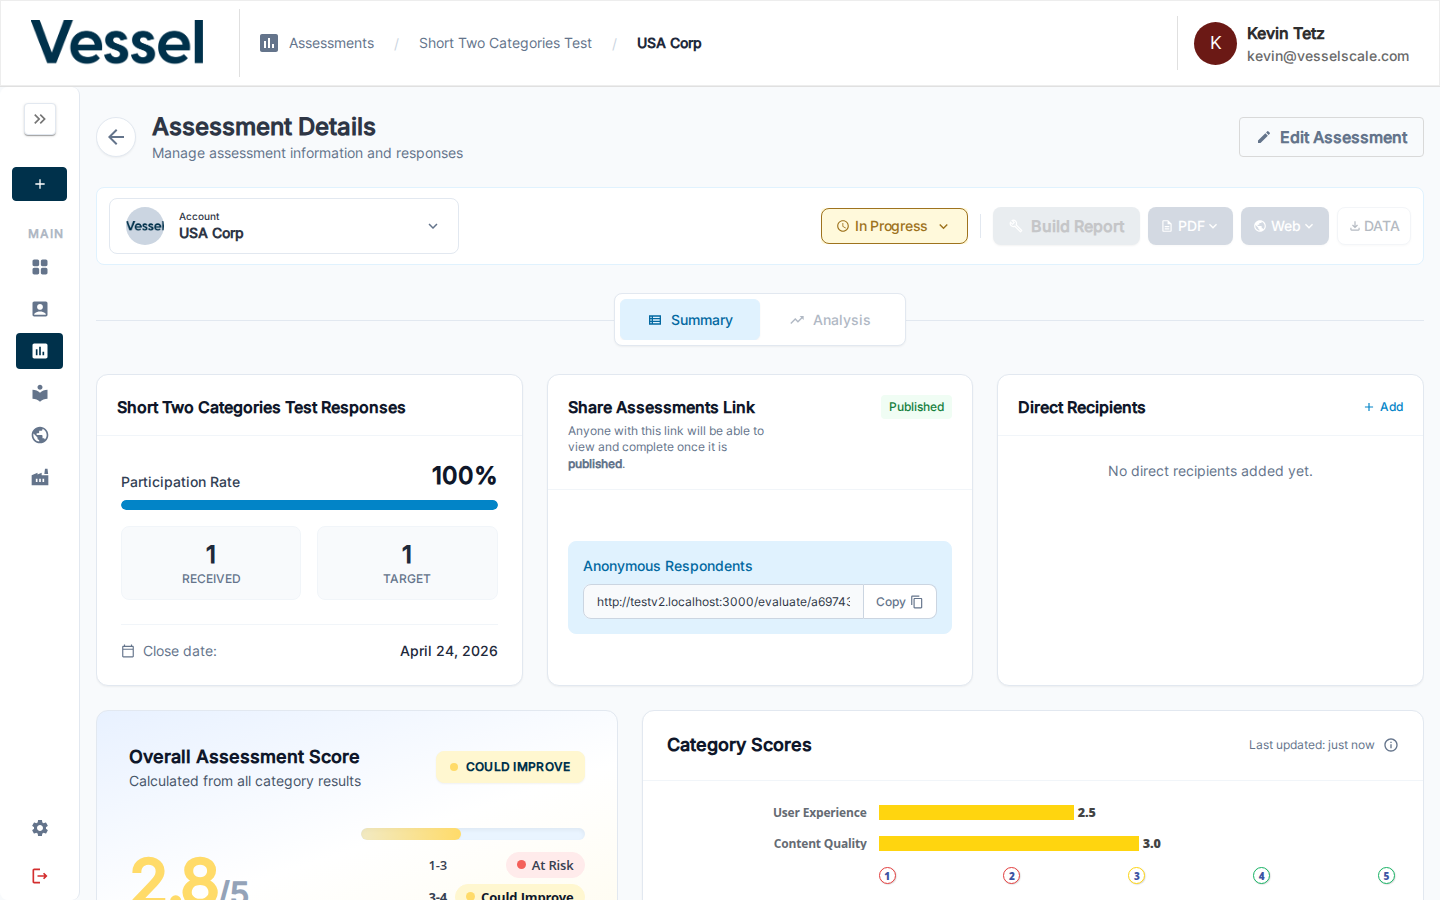Click the DATA download button
Image resolution: width=1440 pixels, height=900 pixels.
pos(1374,226)
